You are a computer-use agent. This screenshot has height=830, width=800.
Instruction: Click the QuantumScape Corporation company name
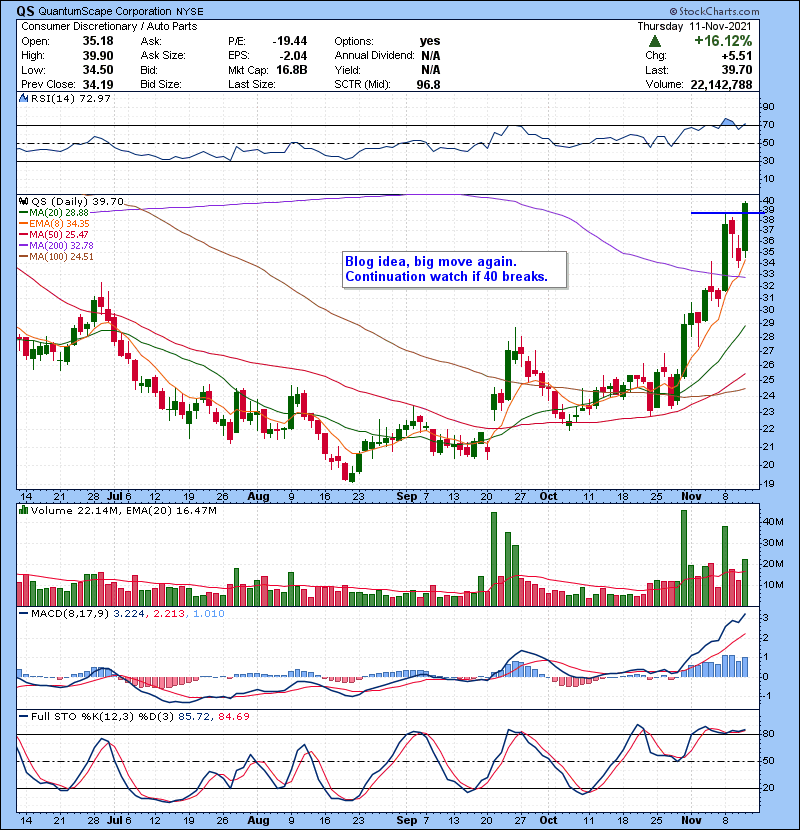(x=105, y=11)
